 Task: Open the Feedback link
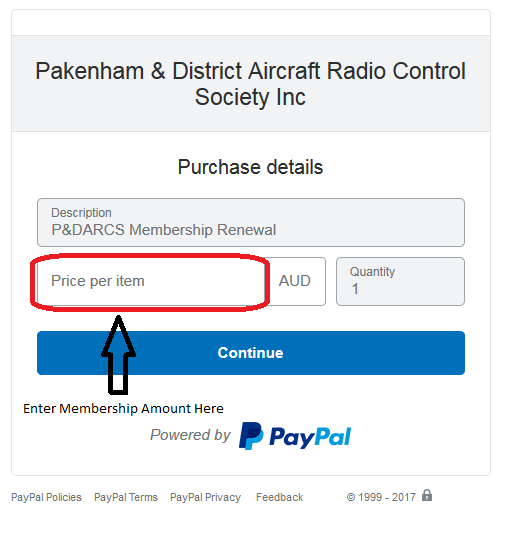pyautogui.click(x=280, y=497)
